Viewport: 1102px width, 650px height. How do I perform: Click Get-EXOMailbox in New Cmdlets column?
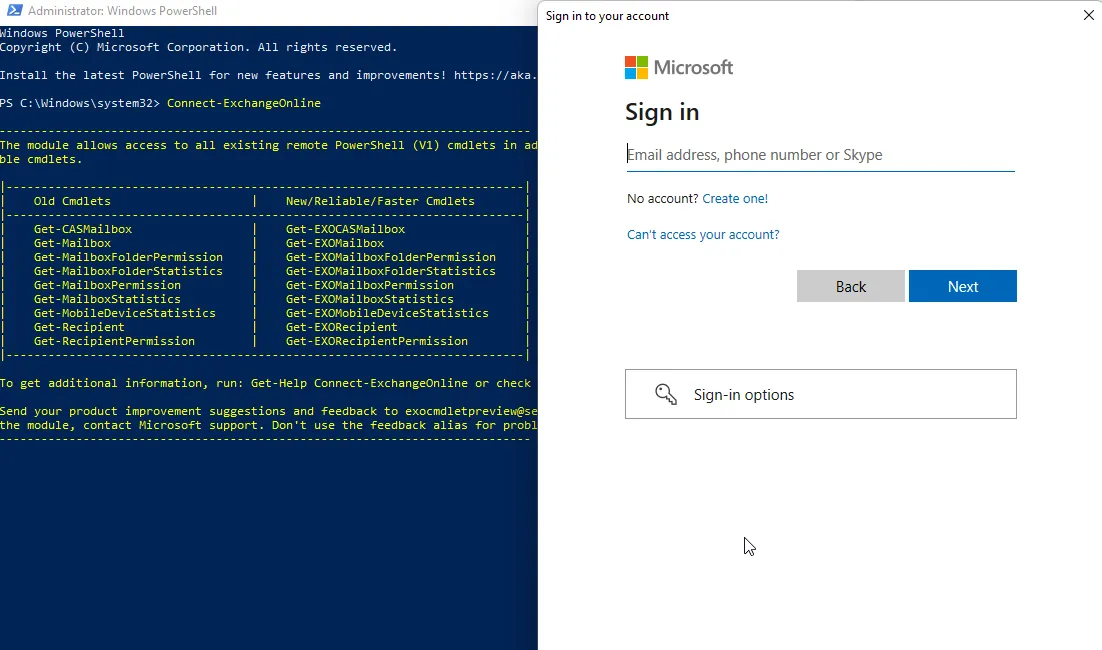tap(335, 243)
